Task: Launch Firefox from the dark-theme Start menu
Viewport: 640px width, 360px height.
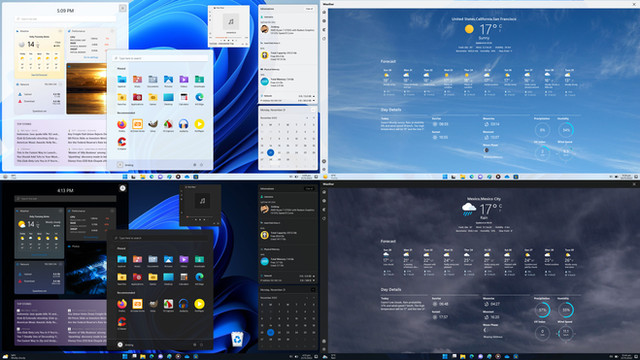Action: (122, 304)
